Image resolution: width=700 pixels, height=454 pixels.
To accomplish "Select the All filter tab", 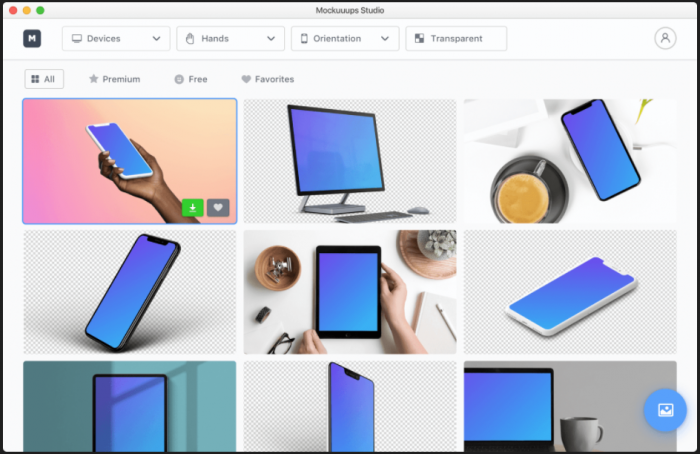I will pos(44,79).
